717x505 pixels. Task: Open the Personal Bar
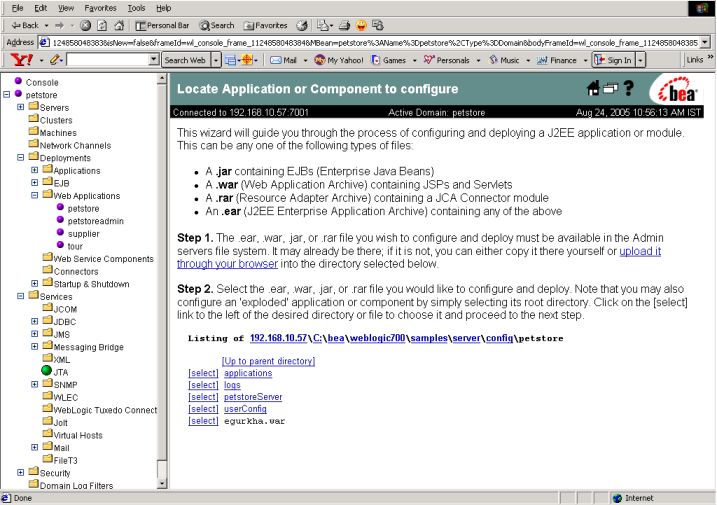coord(162,26)
